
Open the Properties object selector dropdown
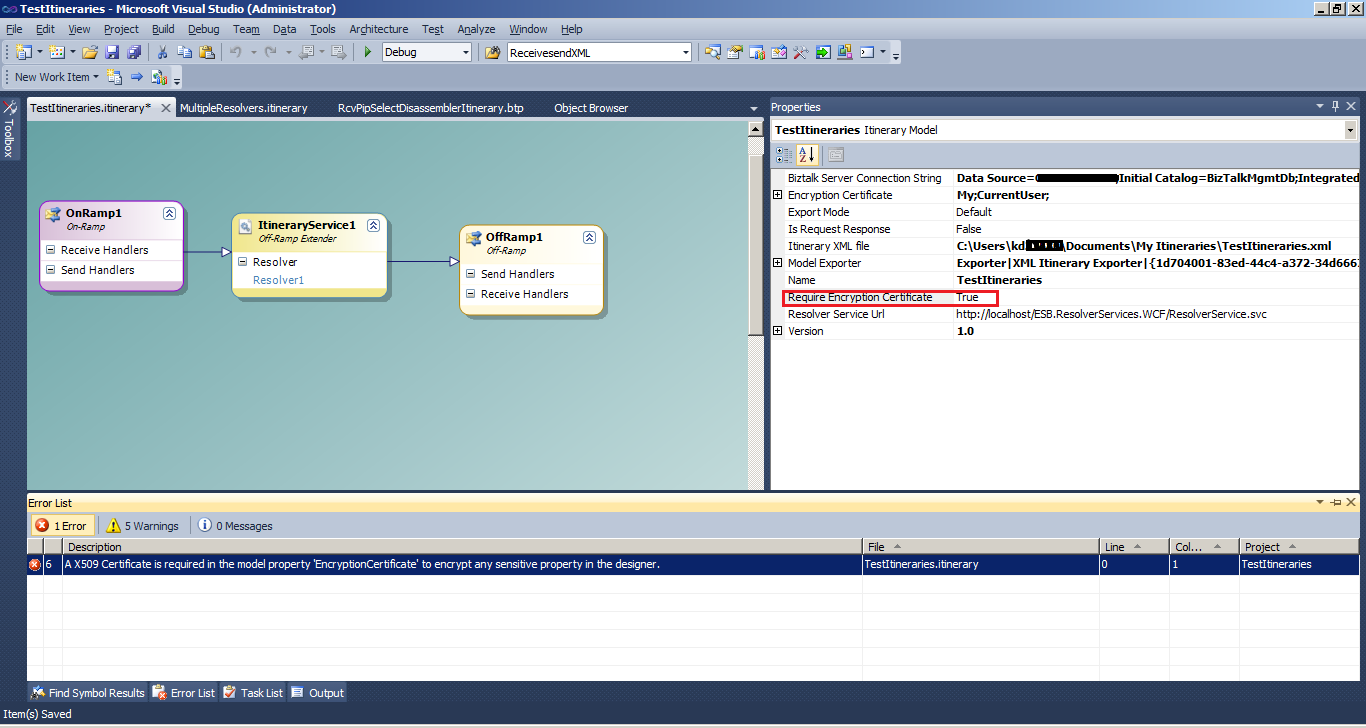[x=1350, y=130]
